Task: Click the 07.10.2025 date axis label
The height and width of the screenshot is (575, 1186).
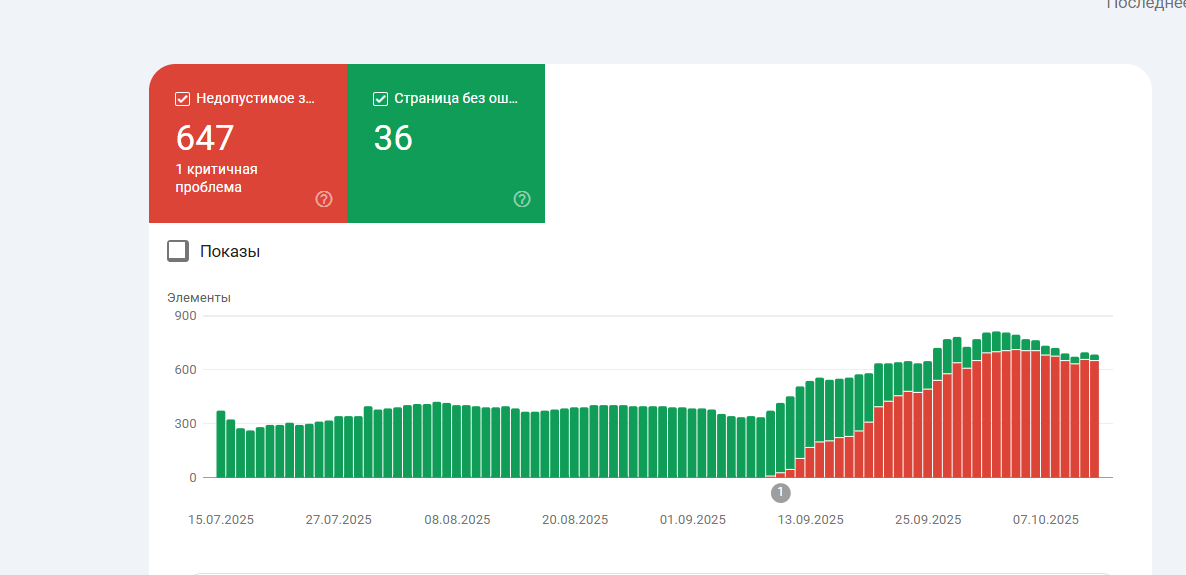Action: click(1046, 519)
